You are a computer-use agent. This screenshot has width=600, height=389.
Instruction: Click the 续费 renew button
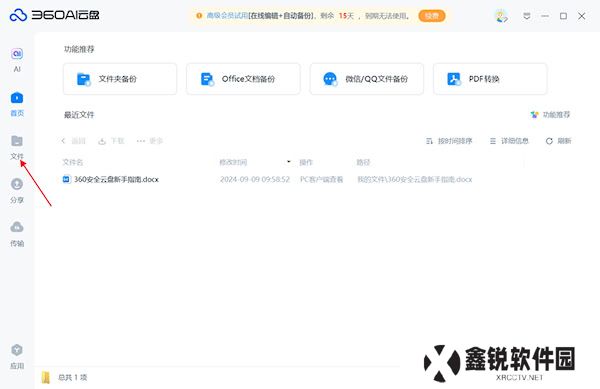coord(432,16)
